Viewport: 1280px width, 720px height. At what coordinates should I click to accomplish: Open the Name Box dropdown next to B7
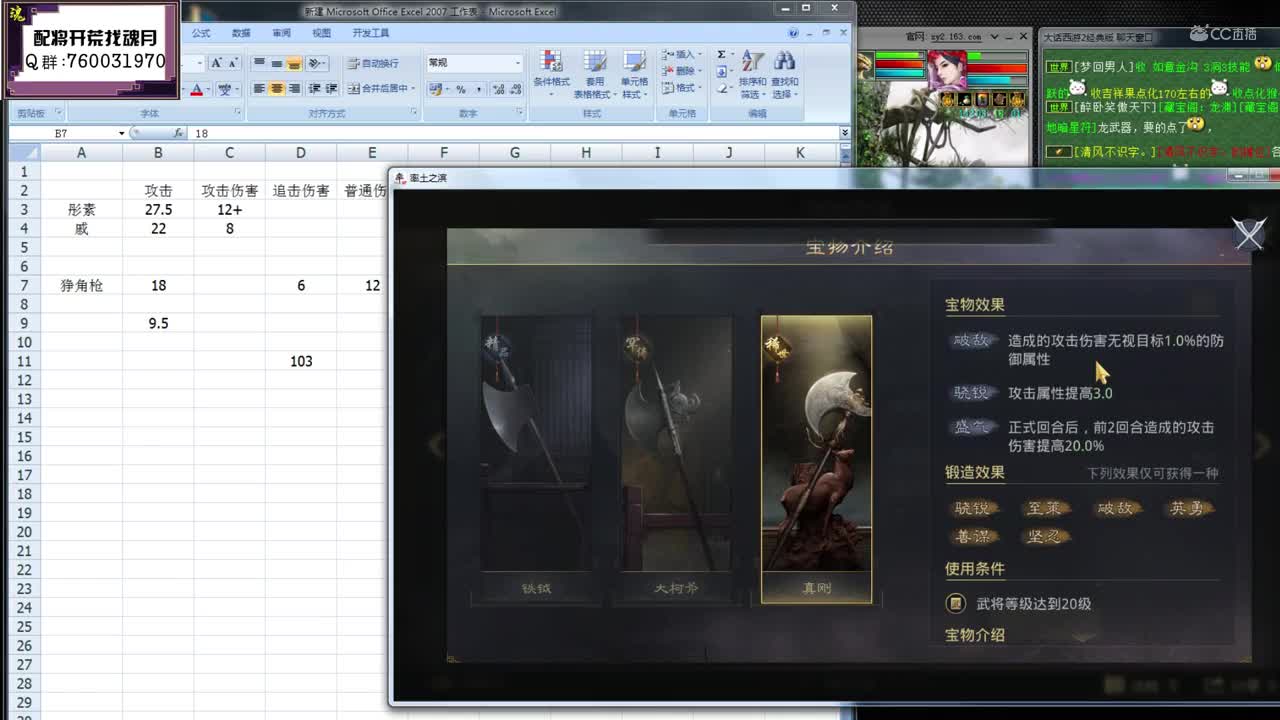pyautogui.click(x=122, y=133)
